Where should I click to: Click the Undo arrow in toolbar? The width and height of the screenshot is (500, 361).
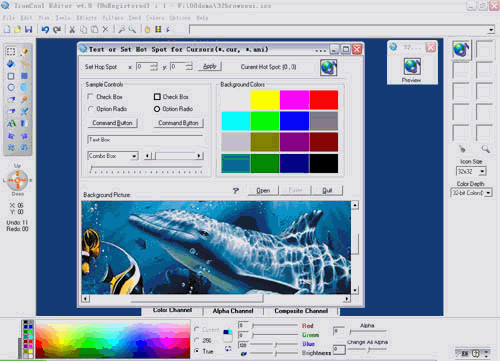[45, 30]
